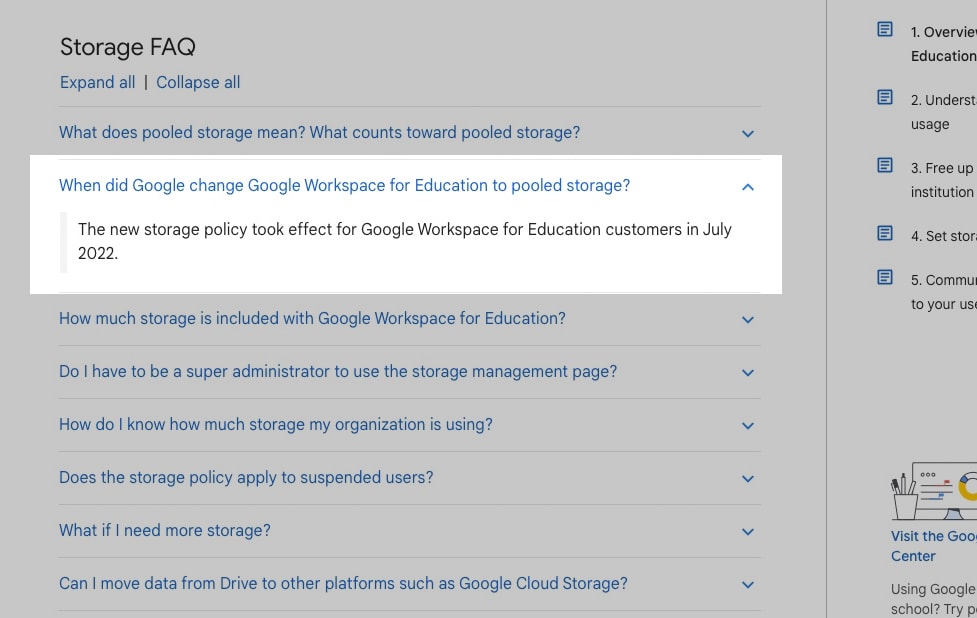Click document icon next to '2. Understand' item
Image resolution: width=977 pixels, height=618 pixels.
(885, 97)
